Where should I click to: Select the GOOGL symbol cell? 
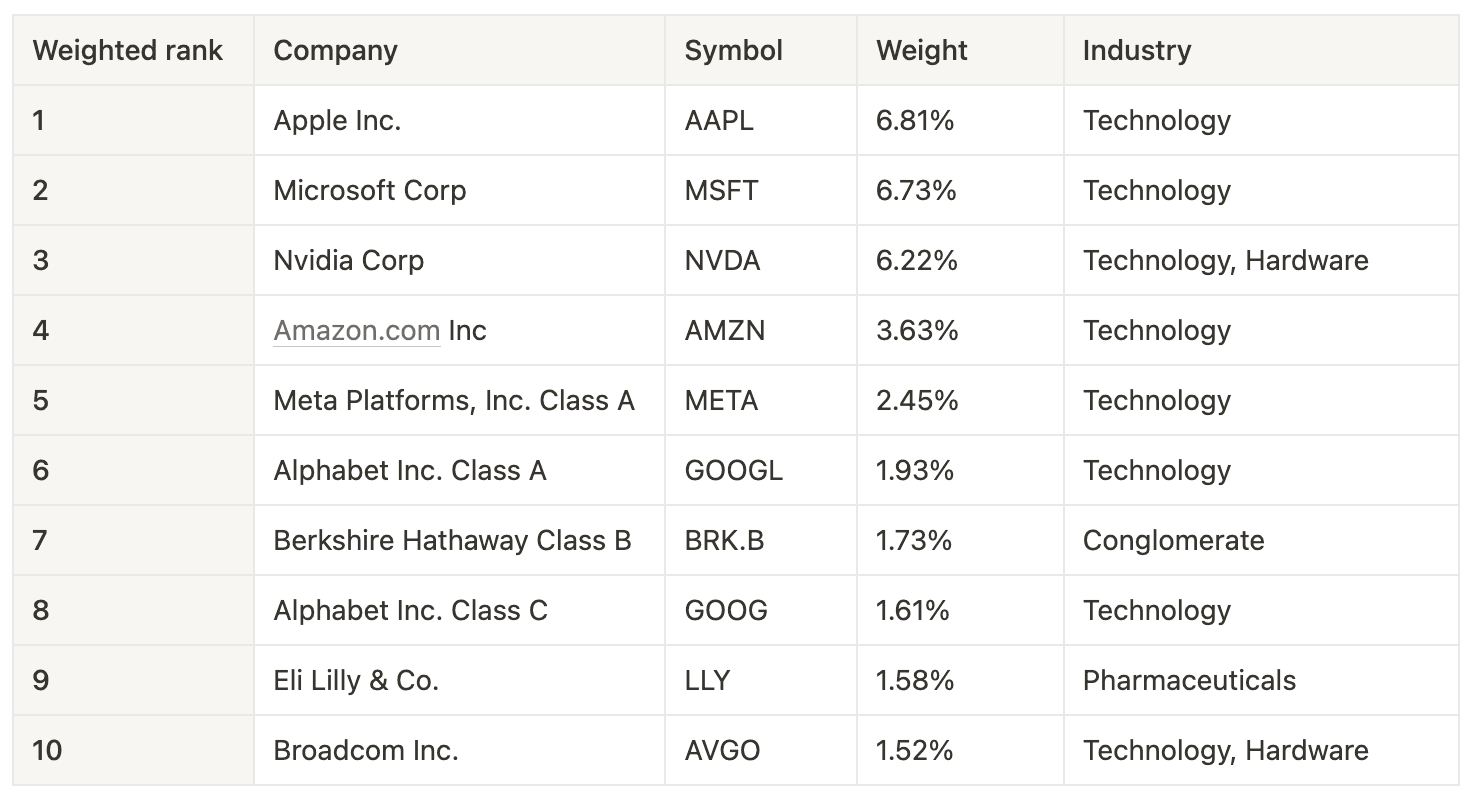[x=733, y=471]
